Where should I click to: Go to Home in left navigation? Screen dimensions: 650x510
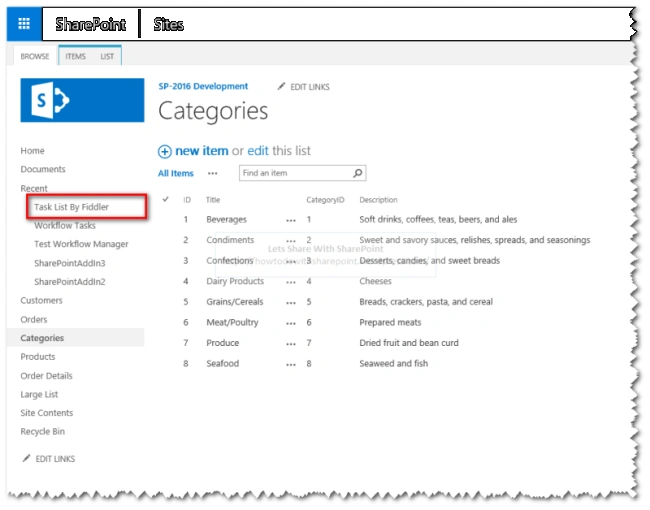[32, 151]
